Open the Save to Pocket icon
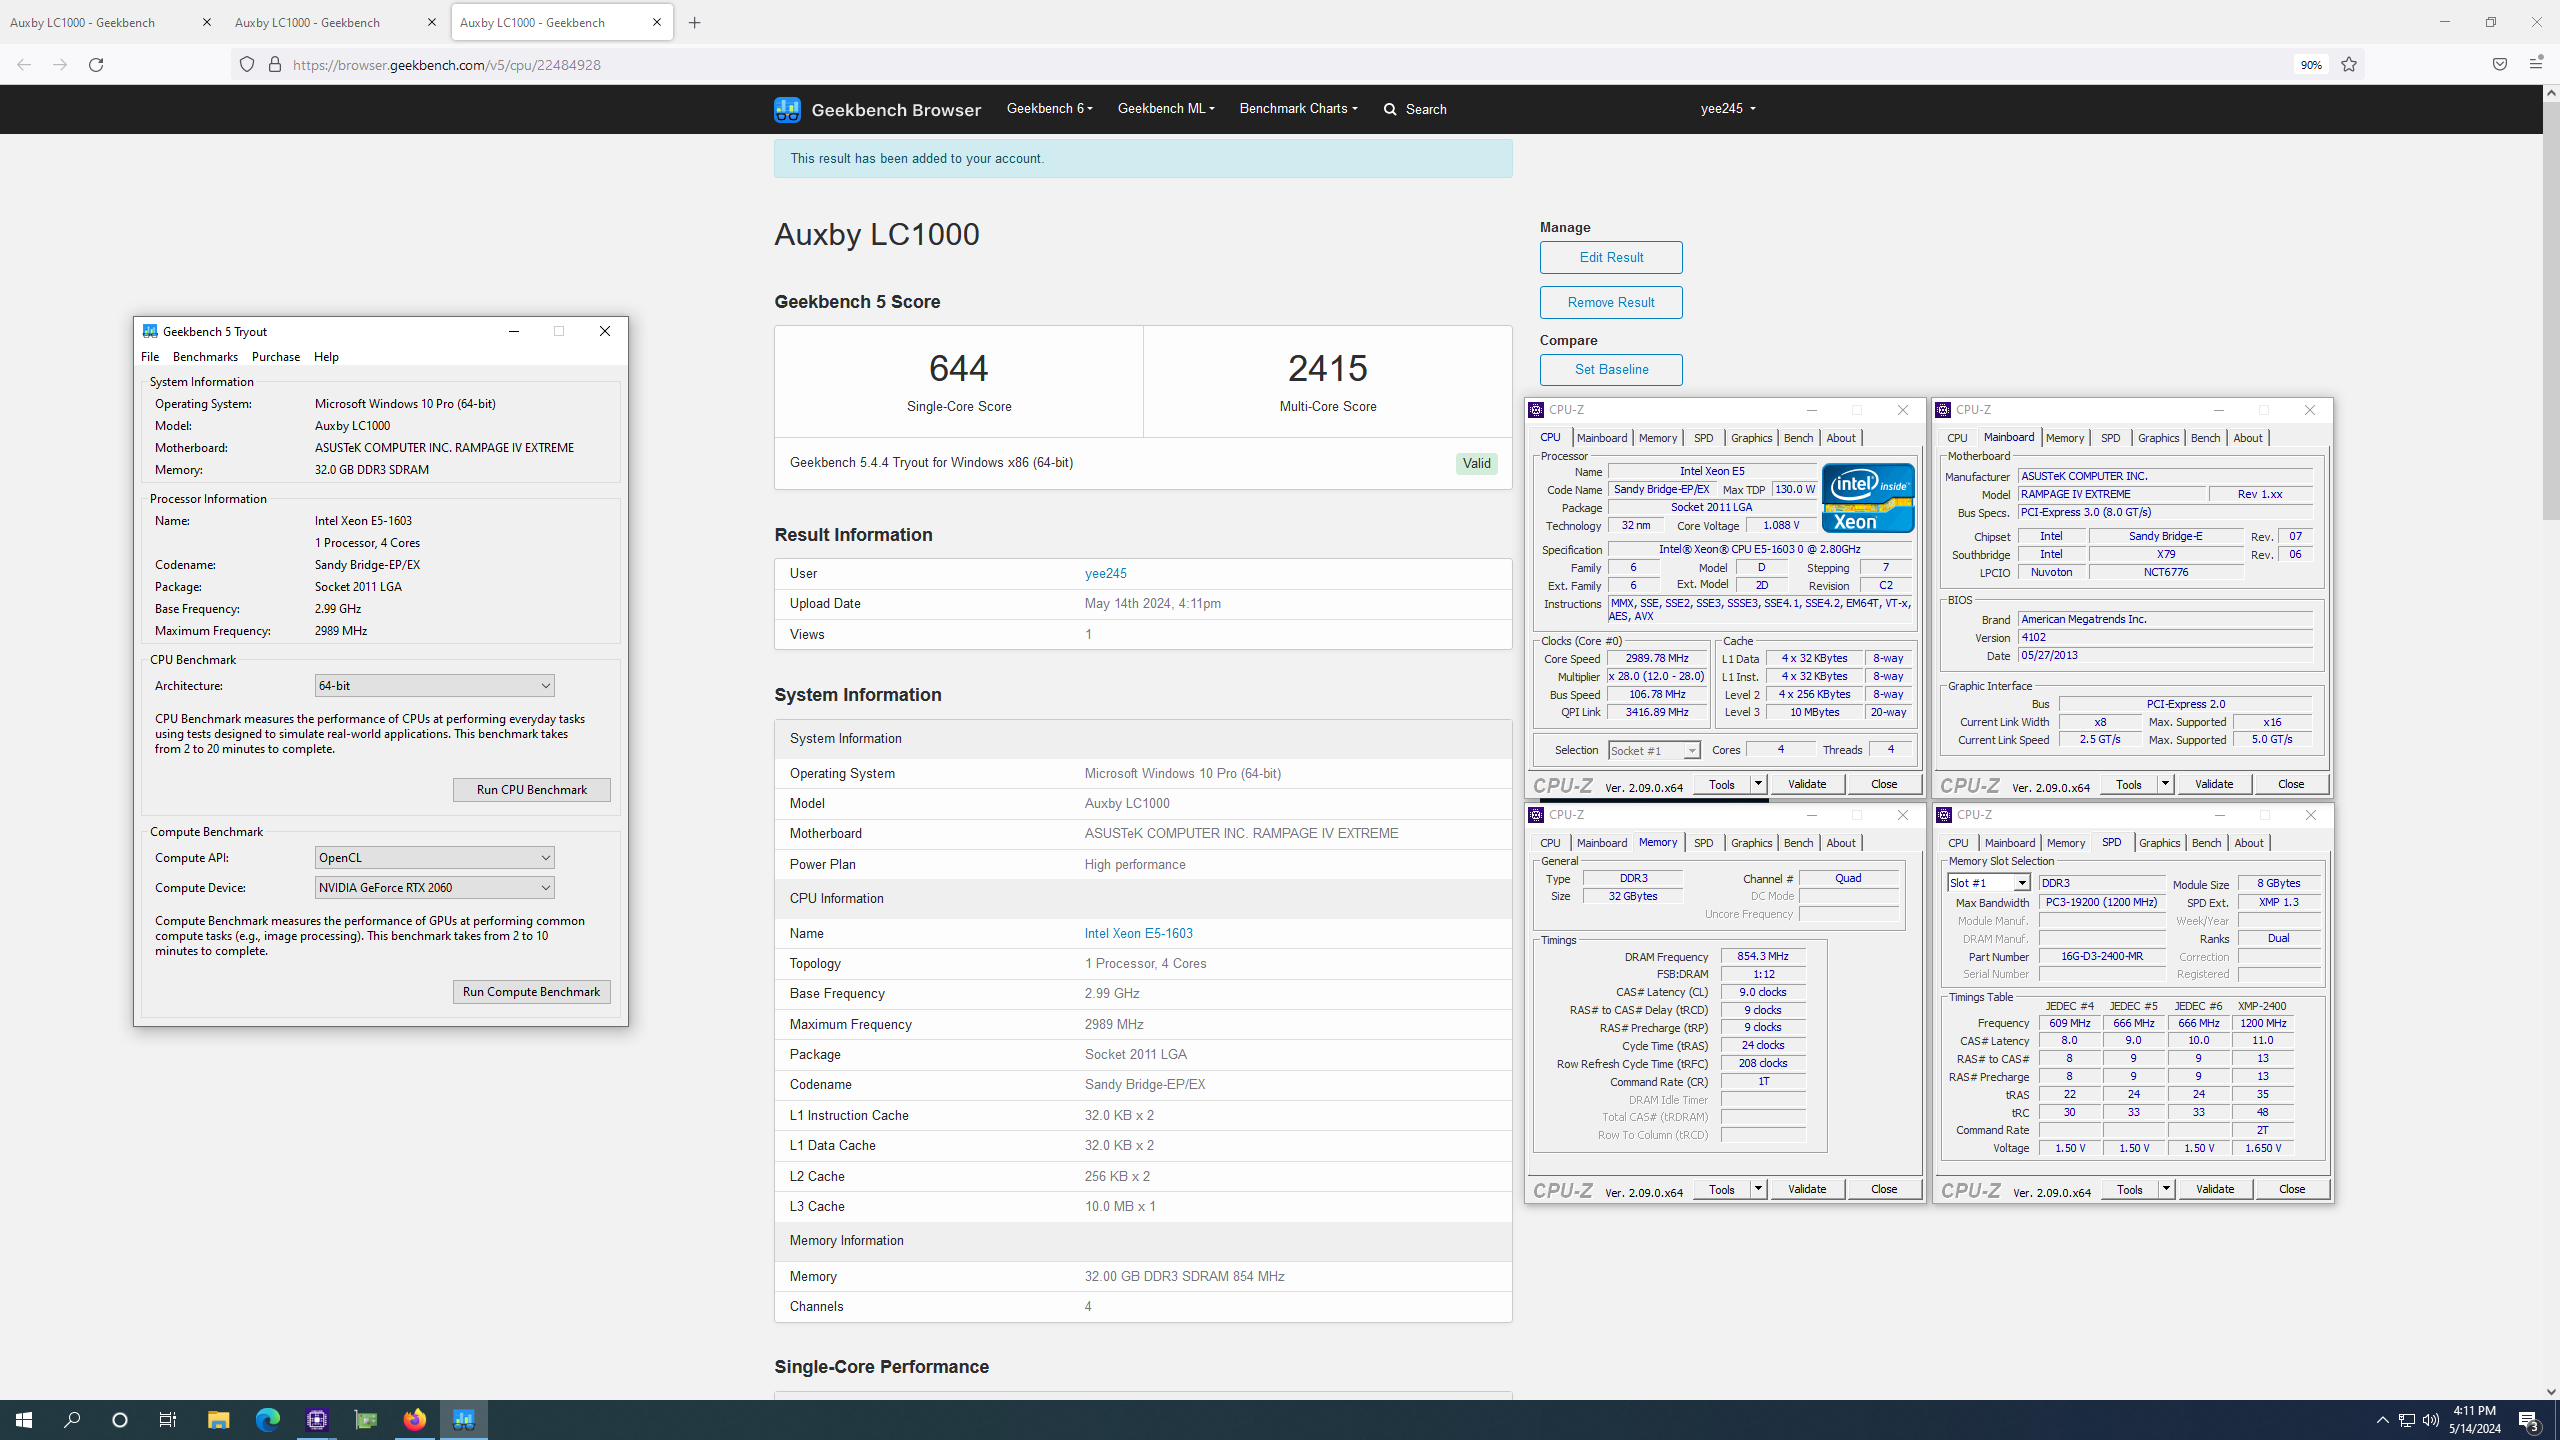Screen dimensions: 2560x1440 2499,65
